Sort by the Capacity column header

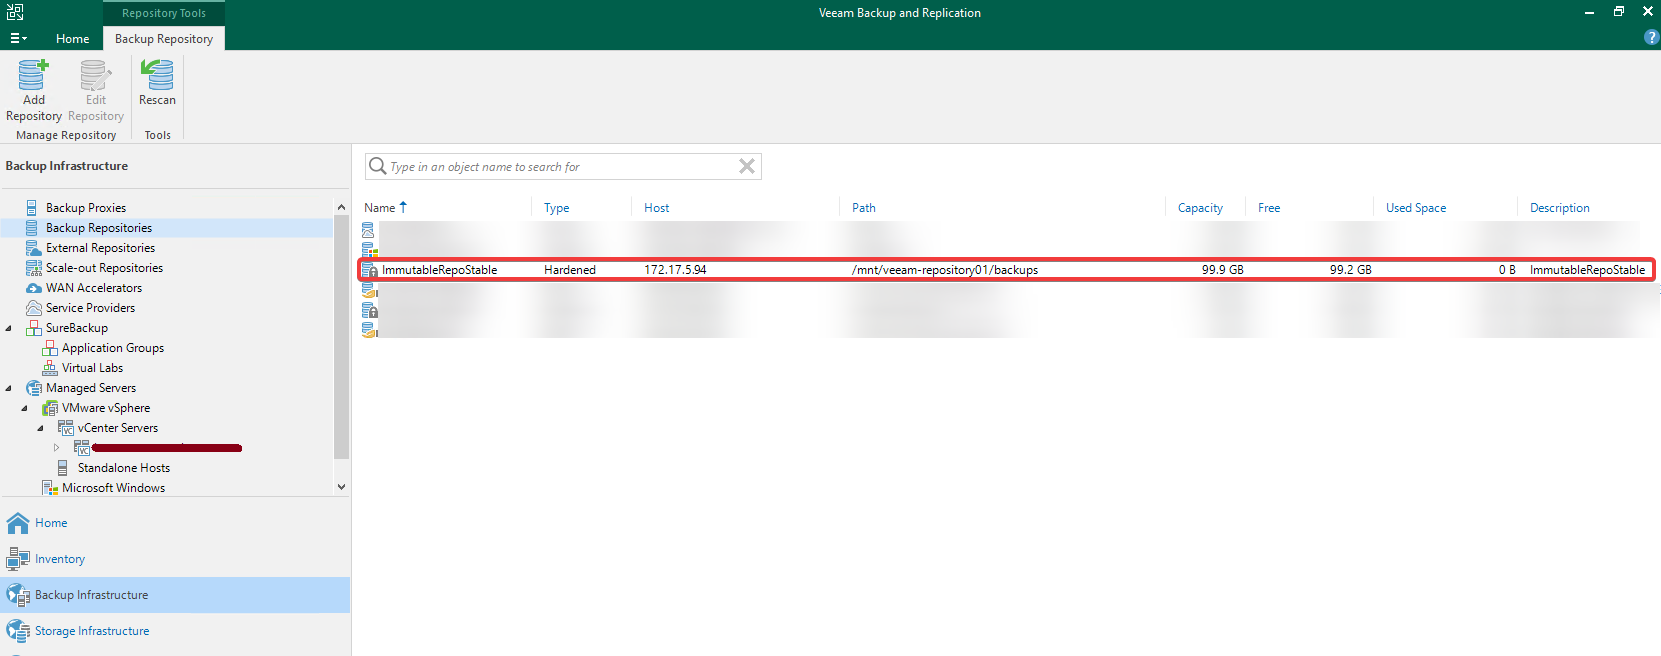[1200, 208]
